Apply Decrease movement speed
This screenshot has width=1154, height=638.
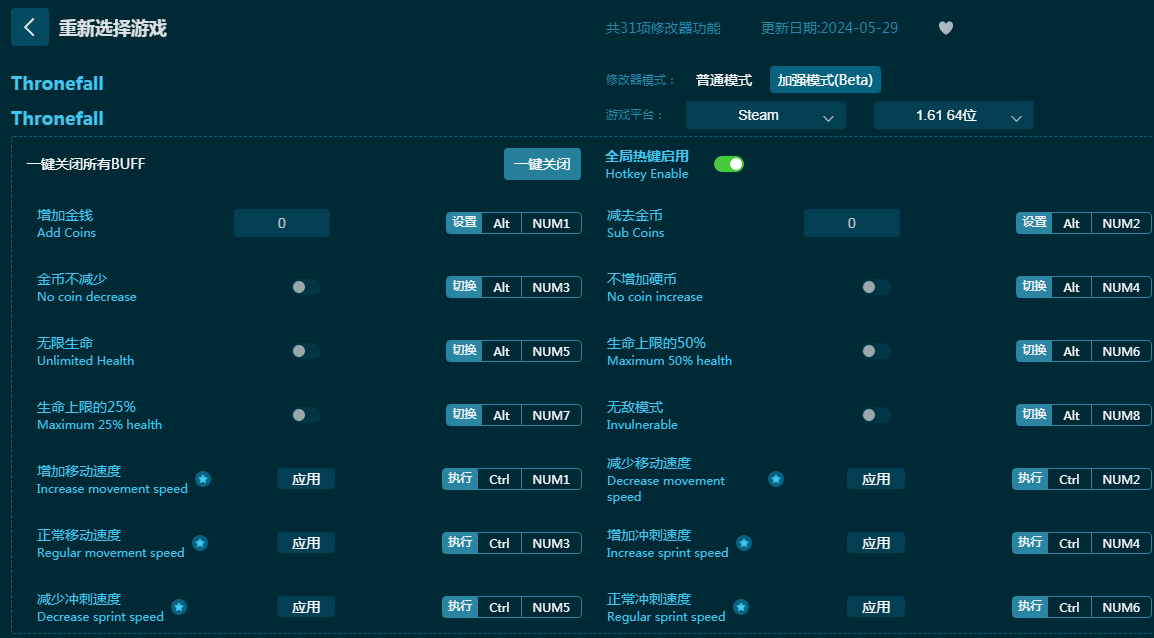(x=876, y=479)
